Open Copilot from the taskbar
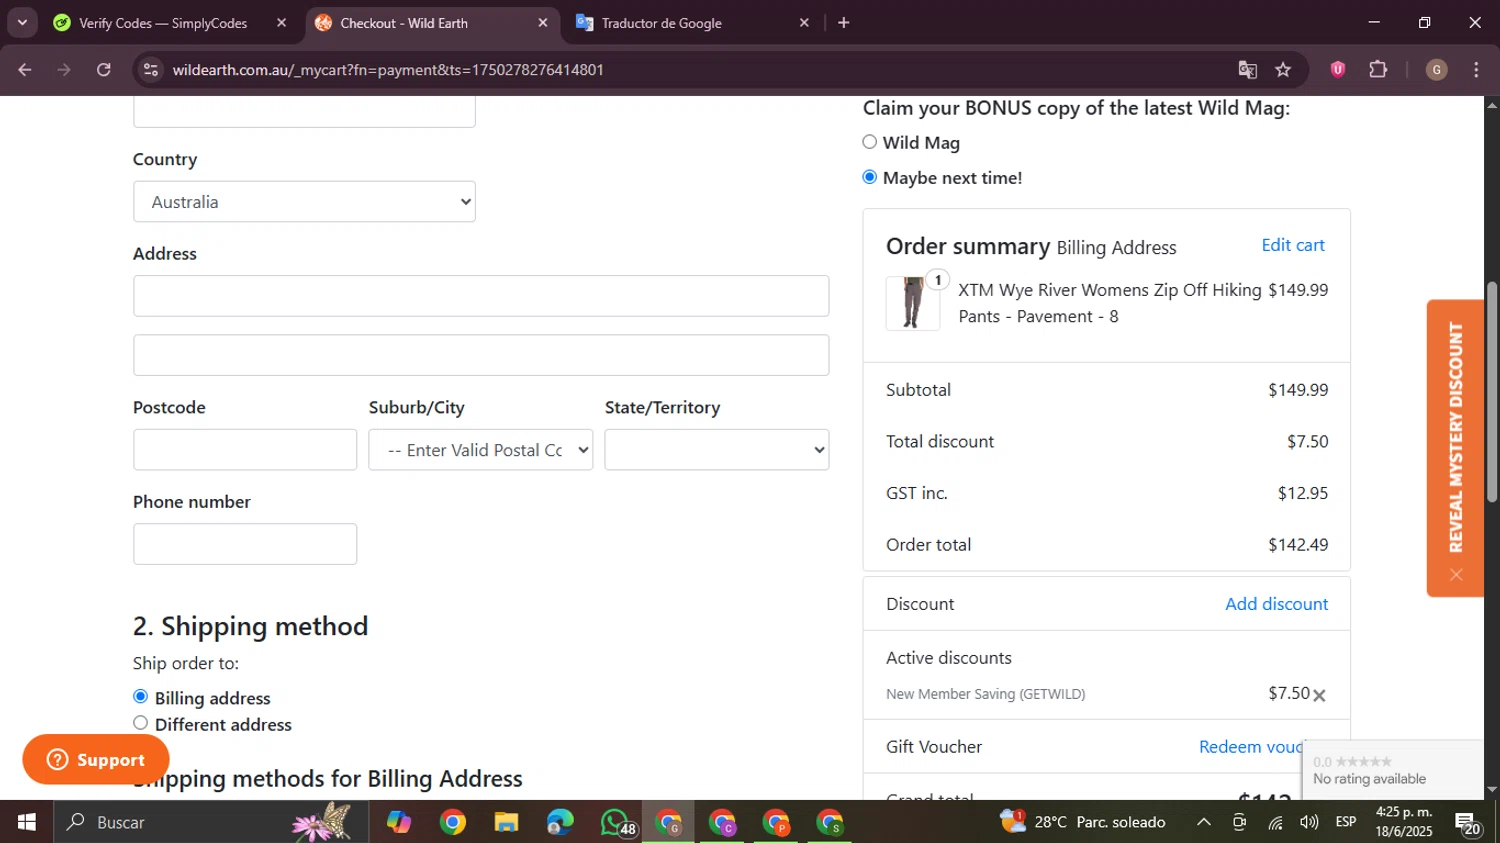Image resolution: width=1500 pixels, height=843 pixels. point(399,822)
